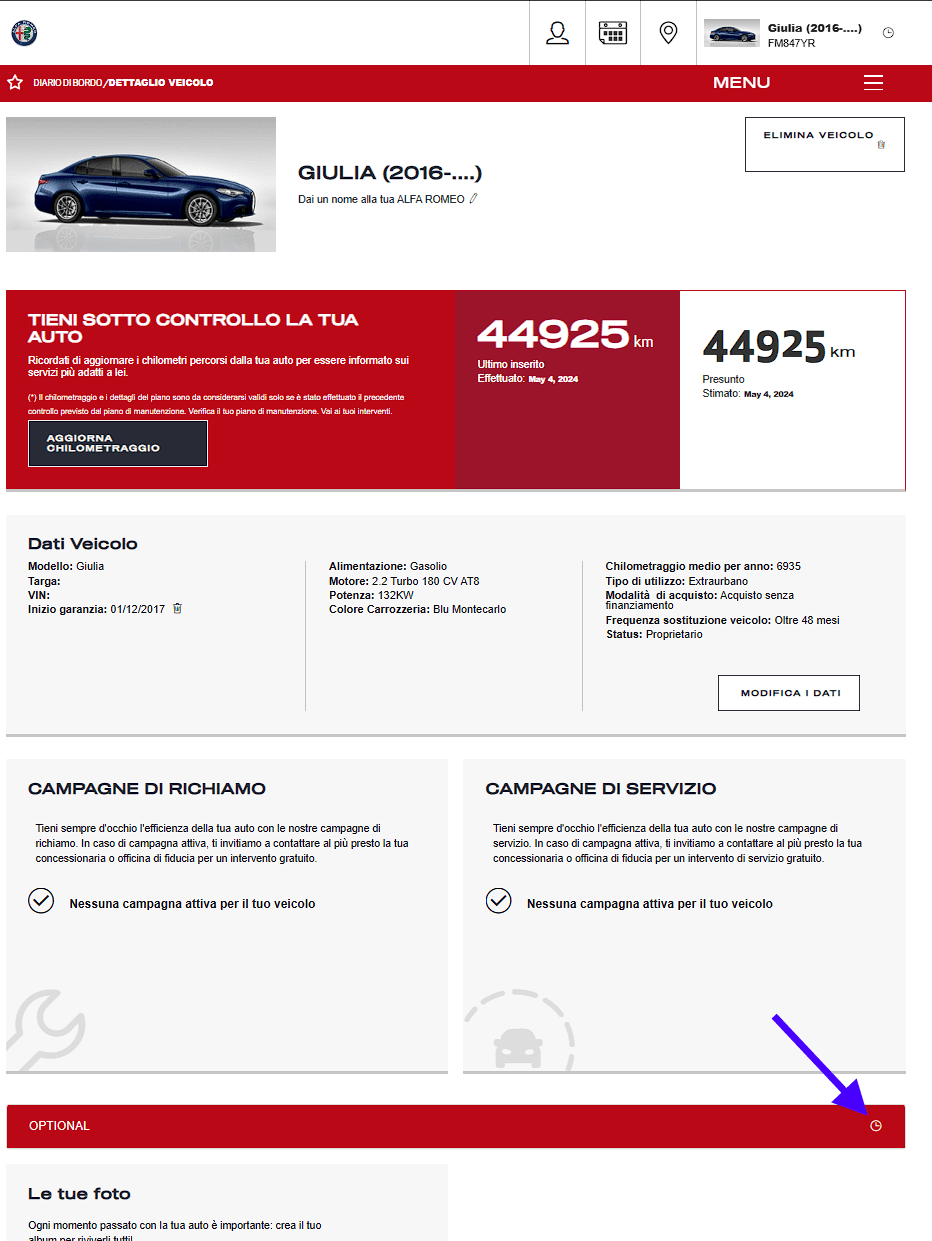Viewport: 932px width, 1241px height.
Task: Click the Alfa Romeo logo
Action: click(24, 33)
